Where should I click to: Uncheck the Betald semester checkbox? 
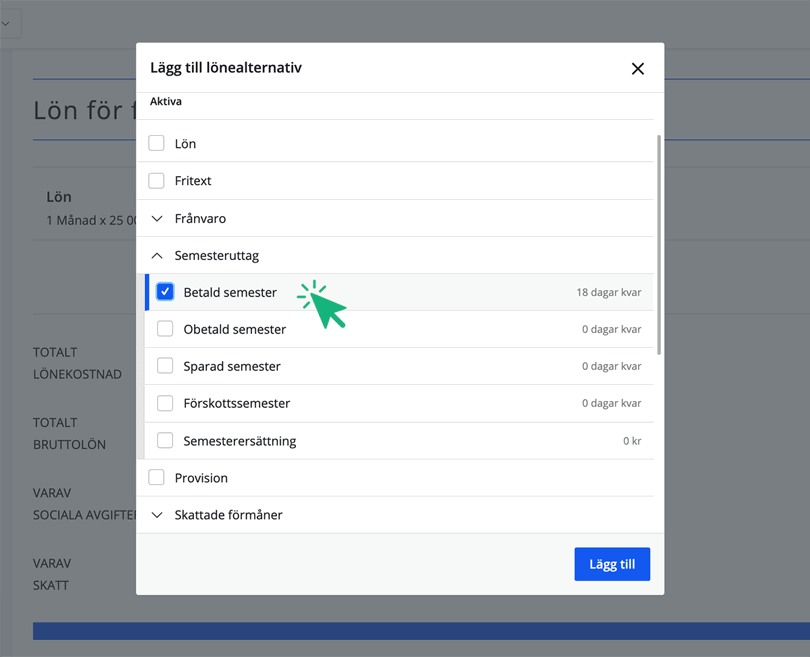tap(165, 292)
